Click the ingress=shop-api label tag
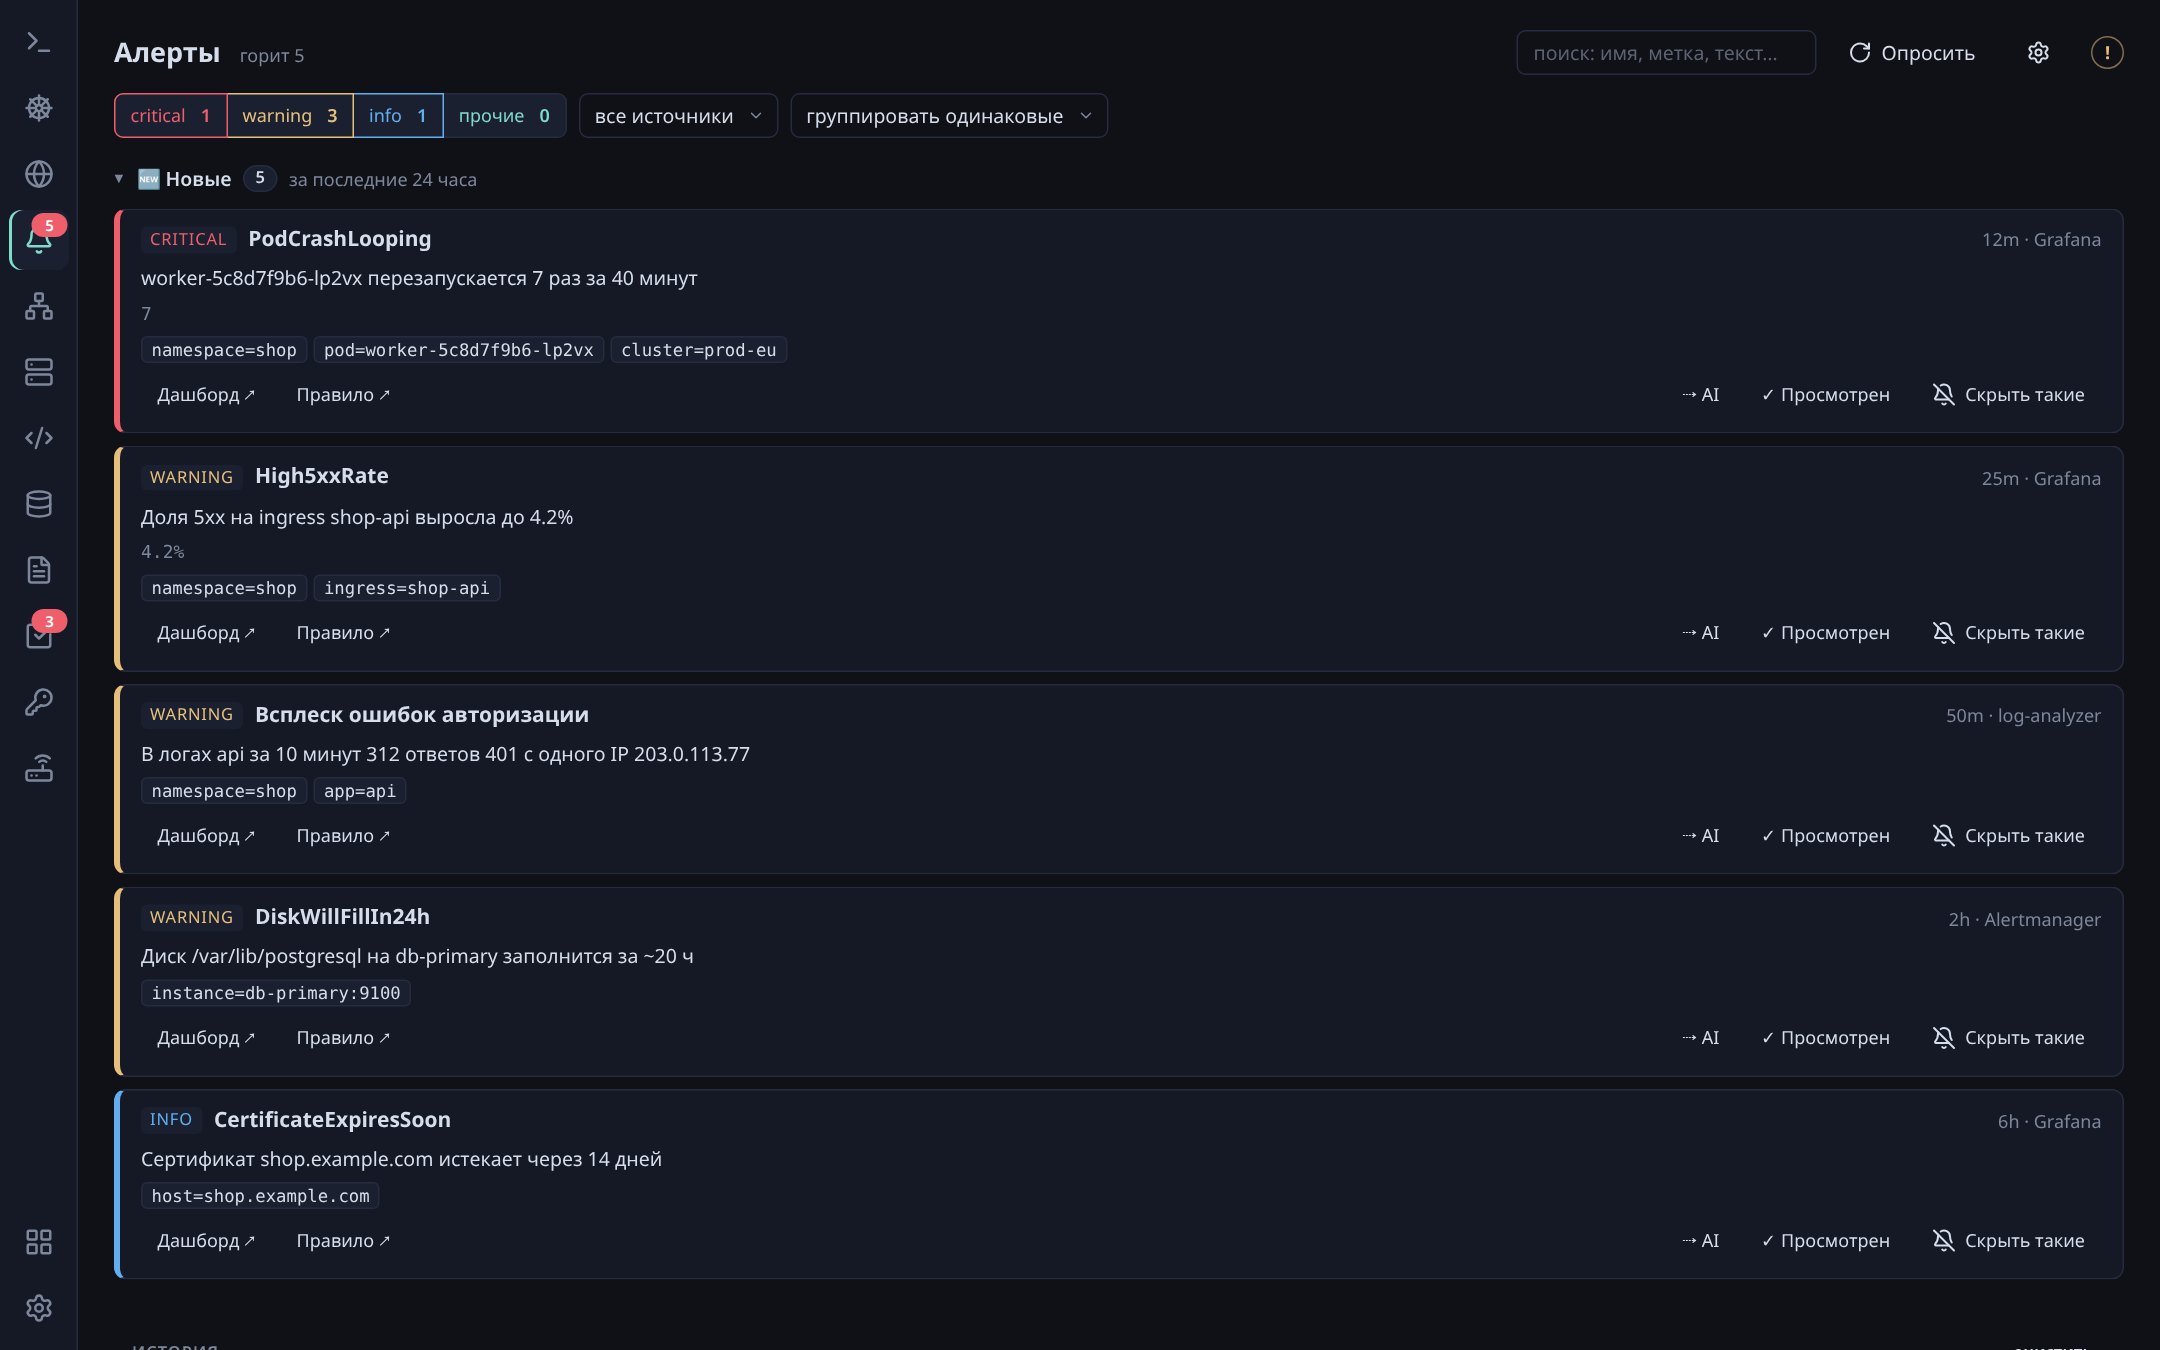 pyautogui.click(x=407, y=588)
